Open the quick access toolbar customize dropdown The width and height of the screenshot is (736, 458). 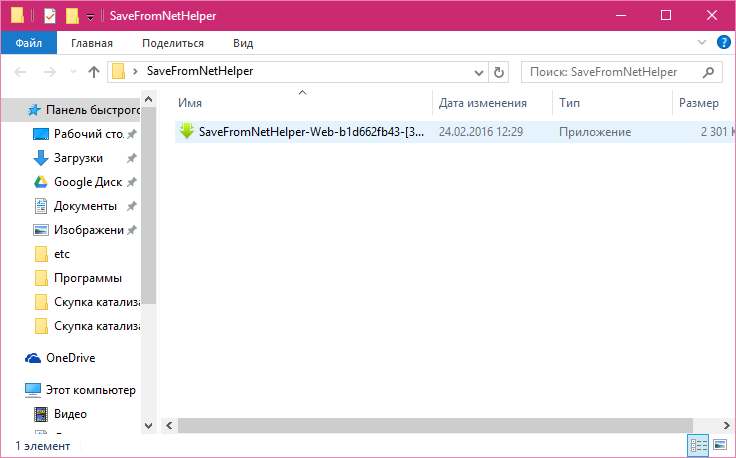(90, 17)
